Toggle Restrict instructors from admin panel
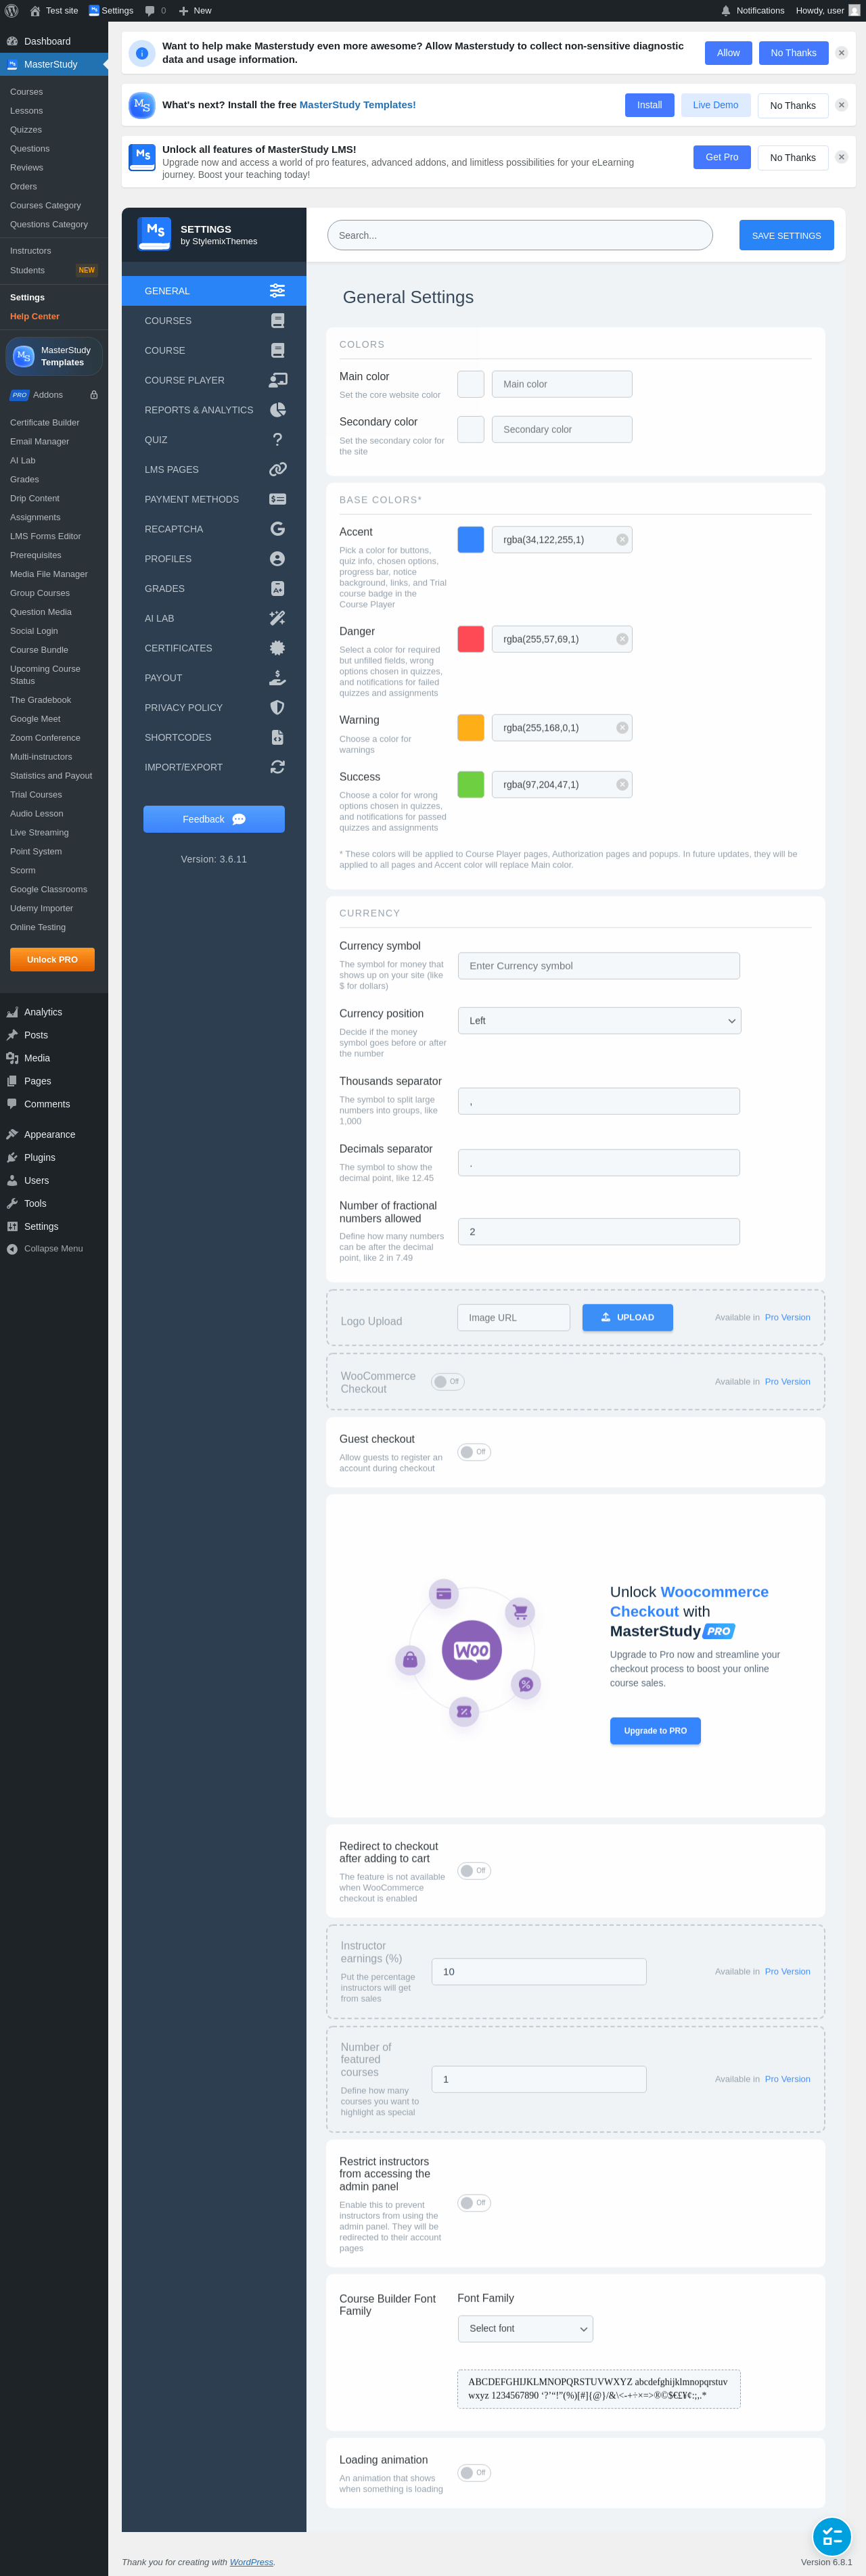This screenshot has height=2576, width=866. pos(474,2203)
